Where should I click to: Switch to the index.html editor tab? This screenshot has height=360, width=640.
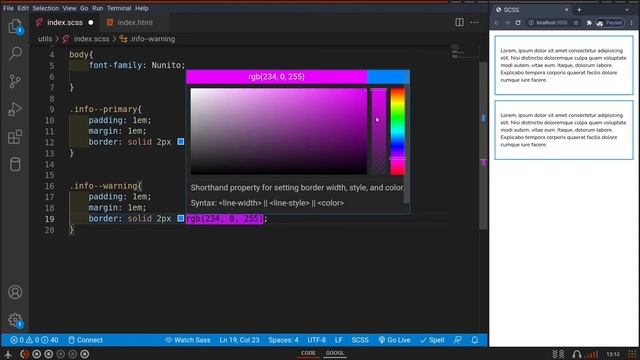point(135,22)
